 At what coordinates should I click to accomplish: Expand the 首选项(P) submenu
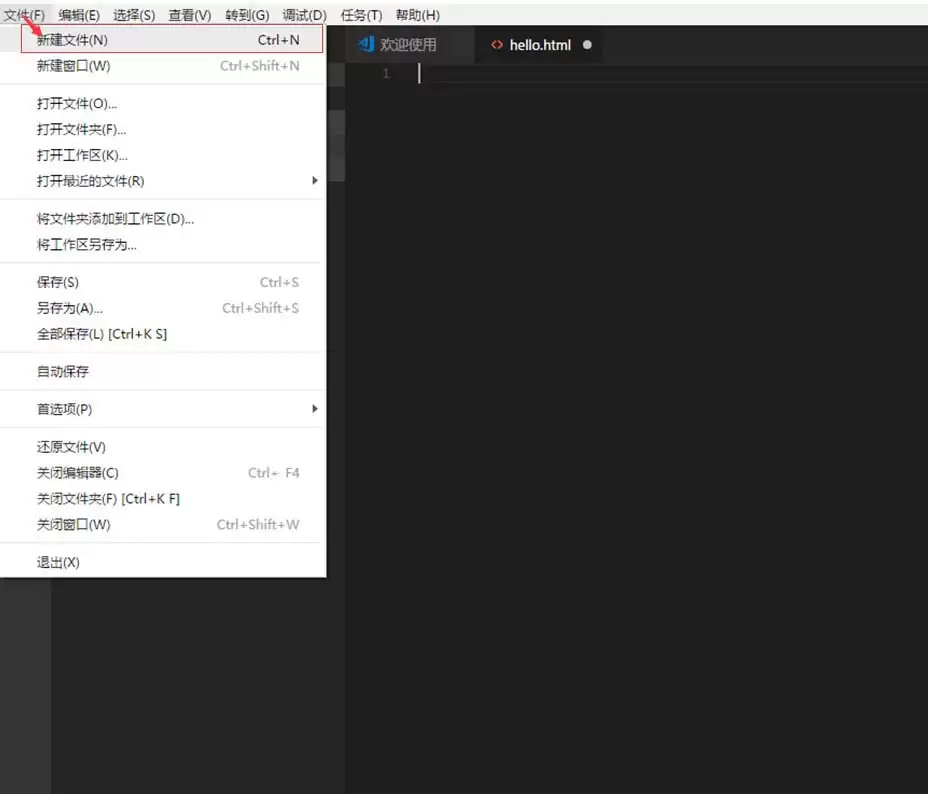coord(64,409)
